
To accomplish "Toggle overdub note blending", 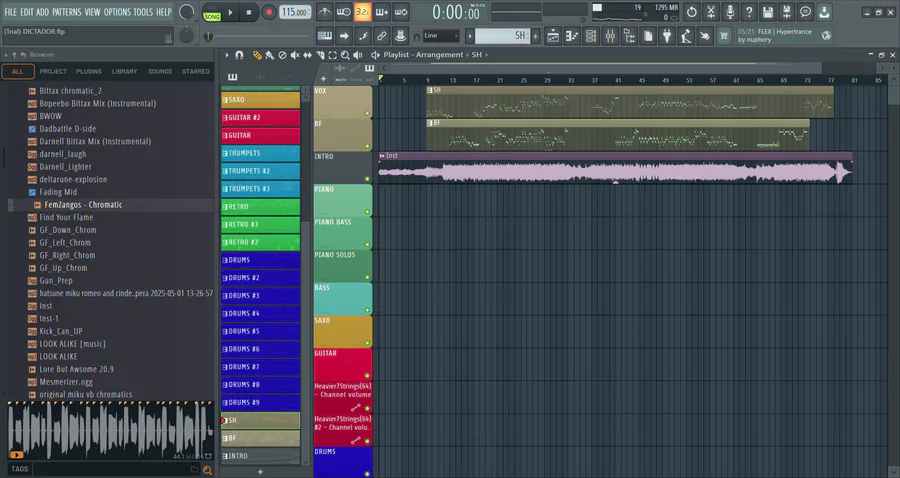I will 382,11.
